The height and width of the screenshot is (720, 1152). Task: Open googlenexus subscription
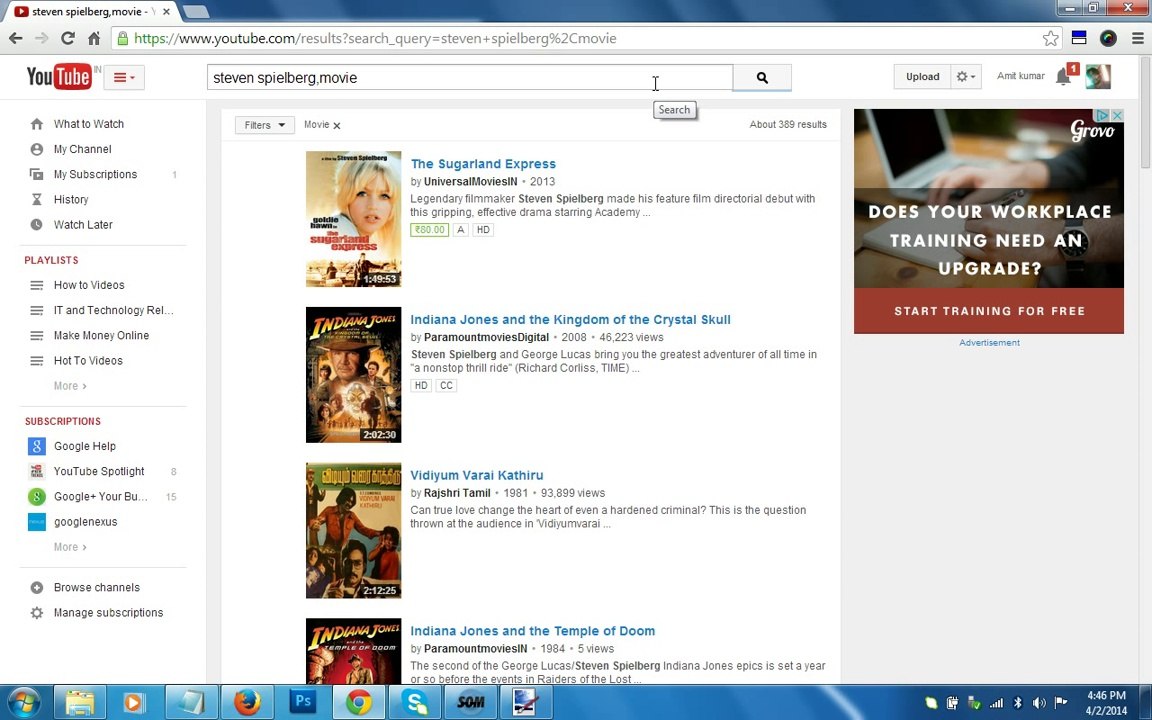[x=85, y=522]
